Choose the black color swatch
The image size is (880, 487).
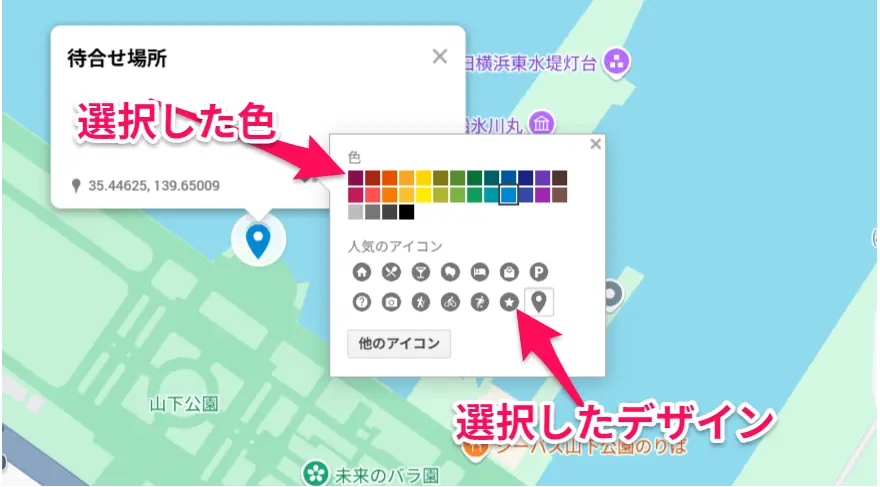pos(407,212)
